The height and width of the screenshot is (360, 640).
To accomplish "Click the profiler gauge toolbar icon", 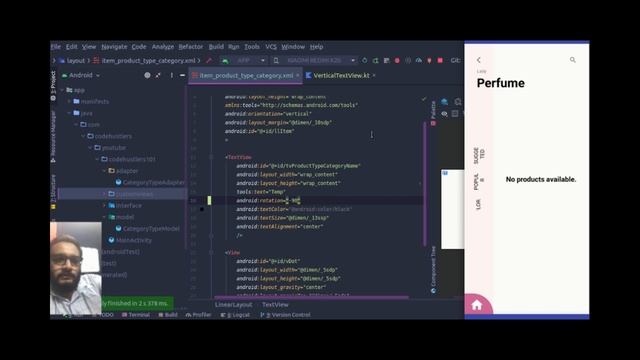I will (419, 60).
